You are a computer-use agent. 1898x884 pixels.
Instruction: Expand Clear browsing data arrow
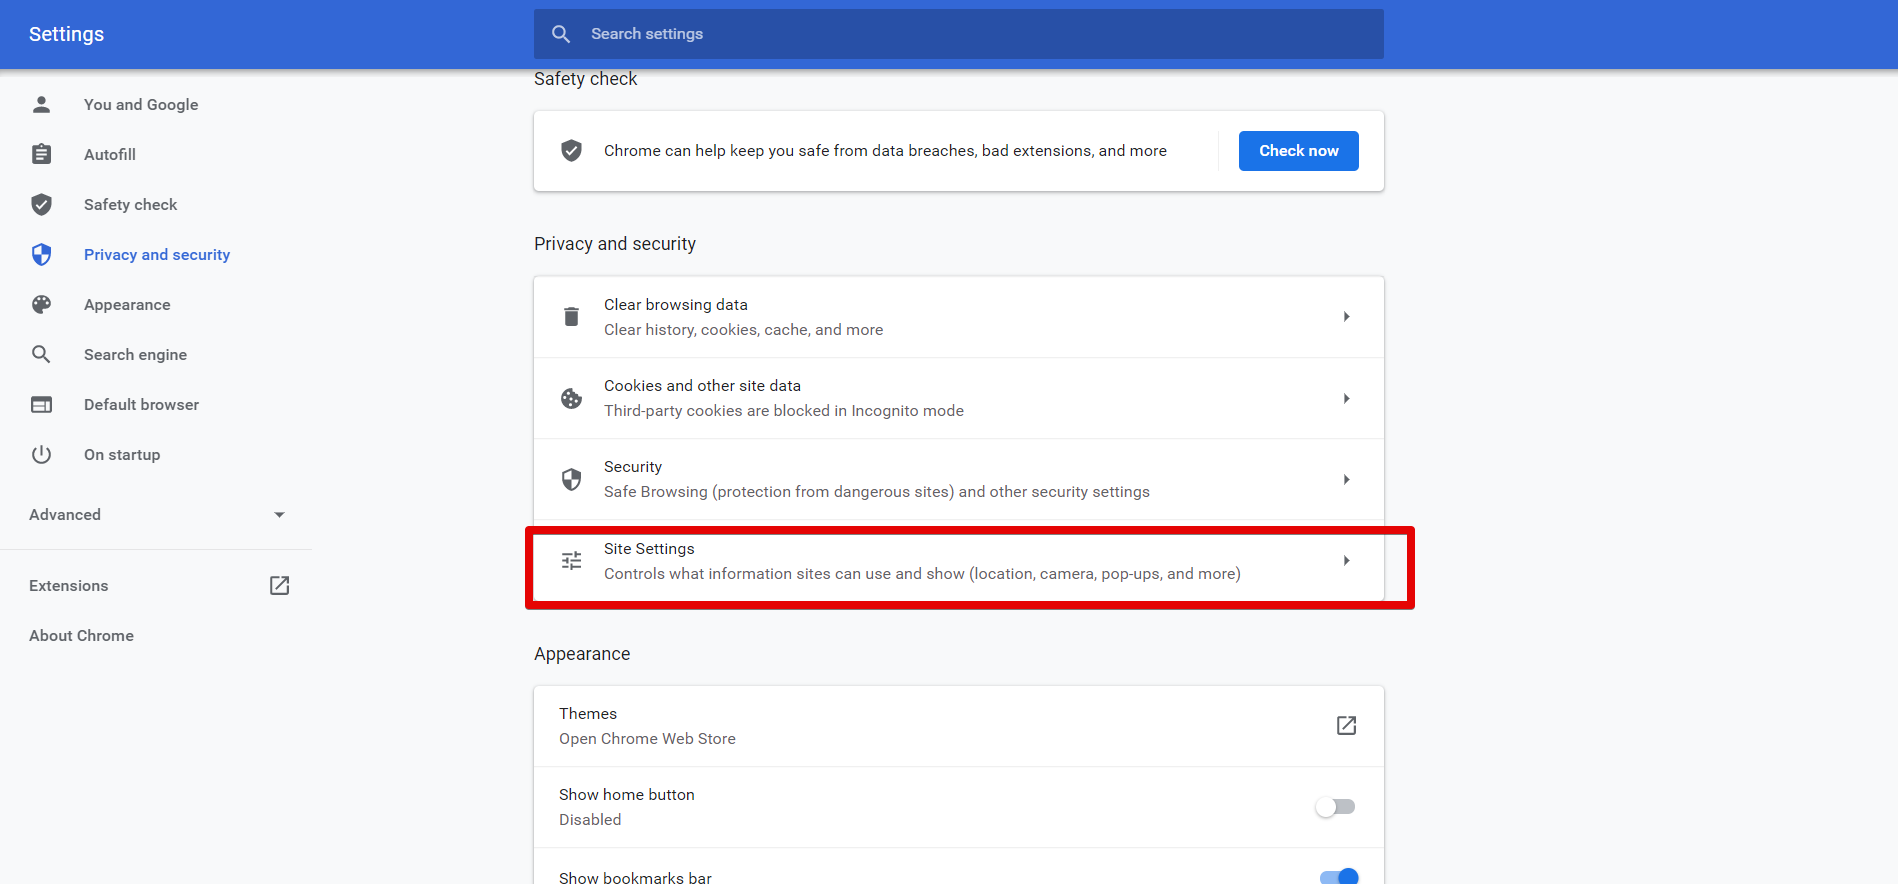point(1346,317)
